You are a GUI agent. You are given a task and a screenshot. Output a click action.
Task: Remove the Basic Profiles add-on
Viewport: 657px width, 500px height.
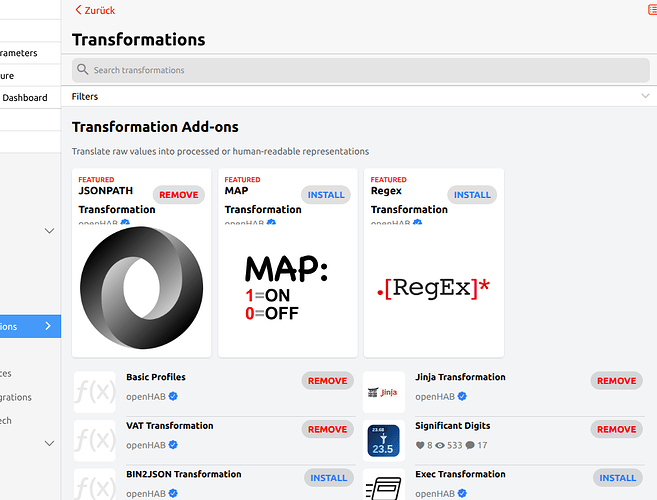327,381
